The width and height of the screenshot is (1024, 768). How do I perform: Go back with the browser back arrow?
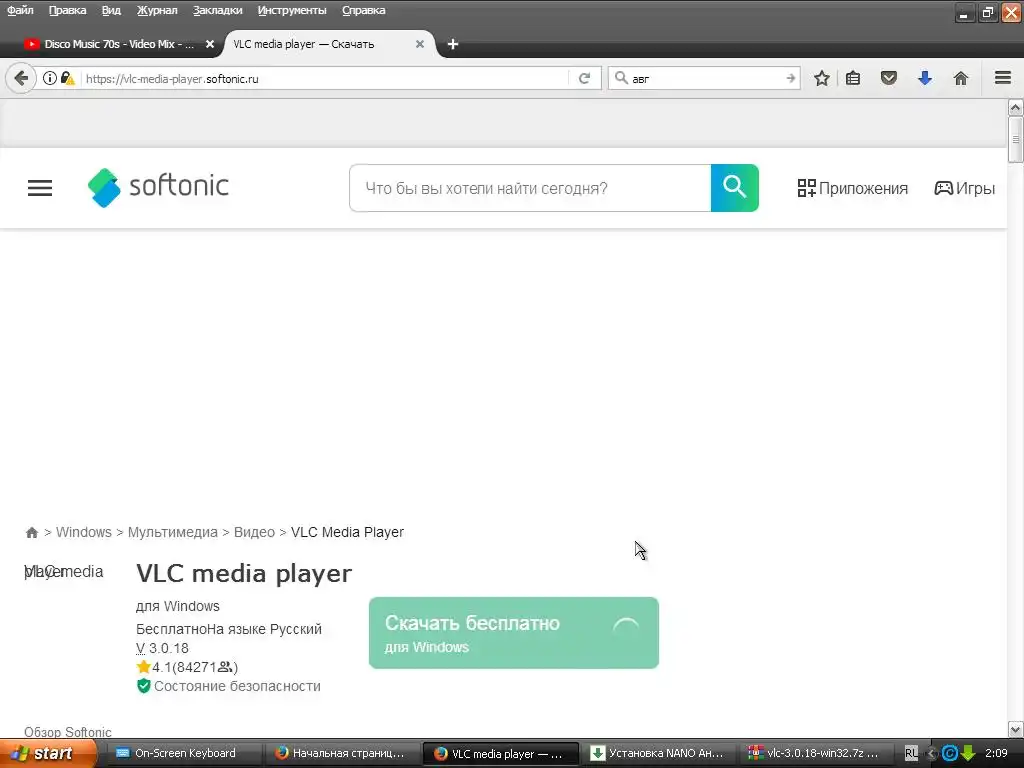[x=21, y=78]
